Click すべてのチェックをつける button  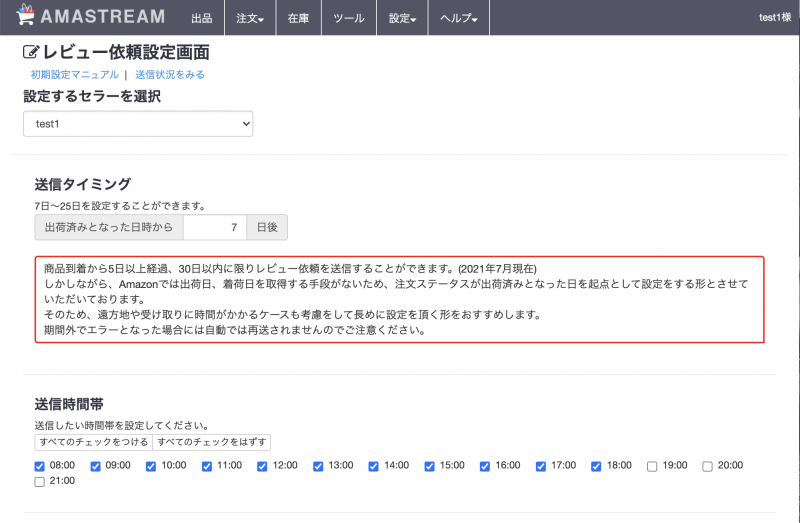coord(93,442)
